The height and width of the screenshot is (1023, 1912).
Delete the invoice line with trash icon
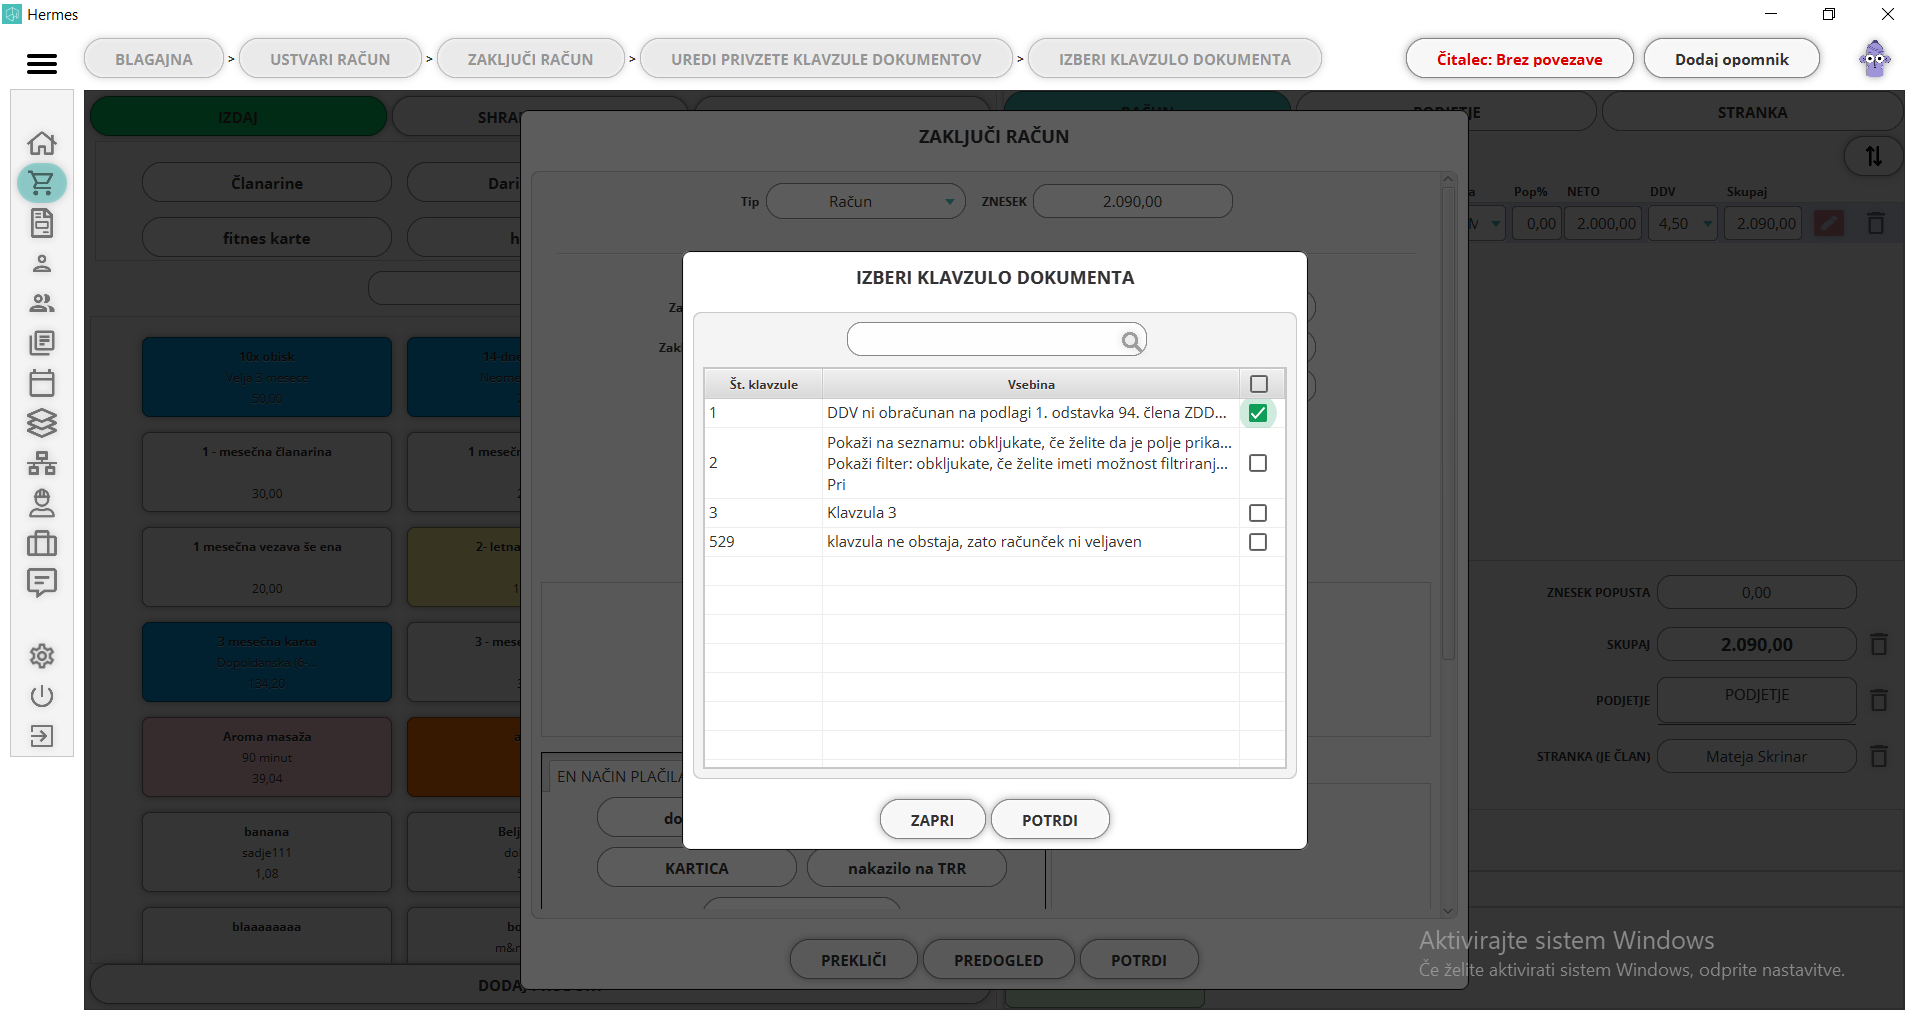(1876, 224)
